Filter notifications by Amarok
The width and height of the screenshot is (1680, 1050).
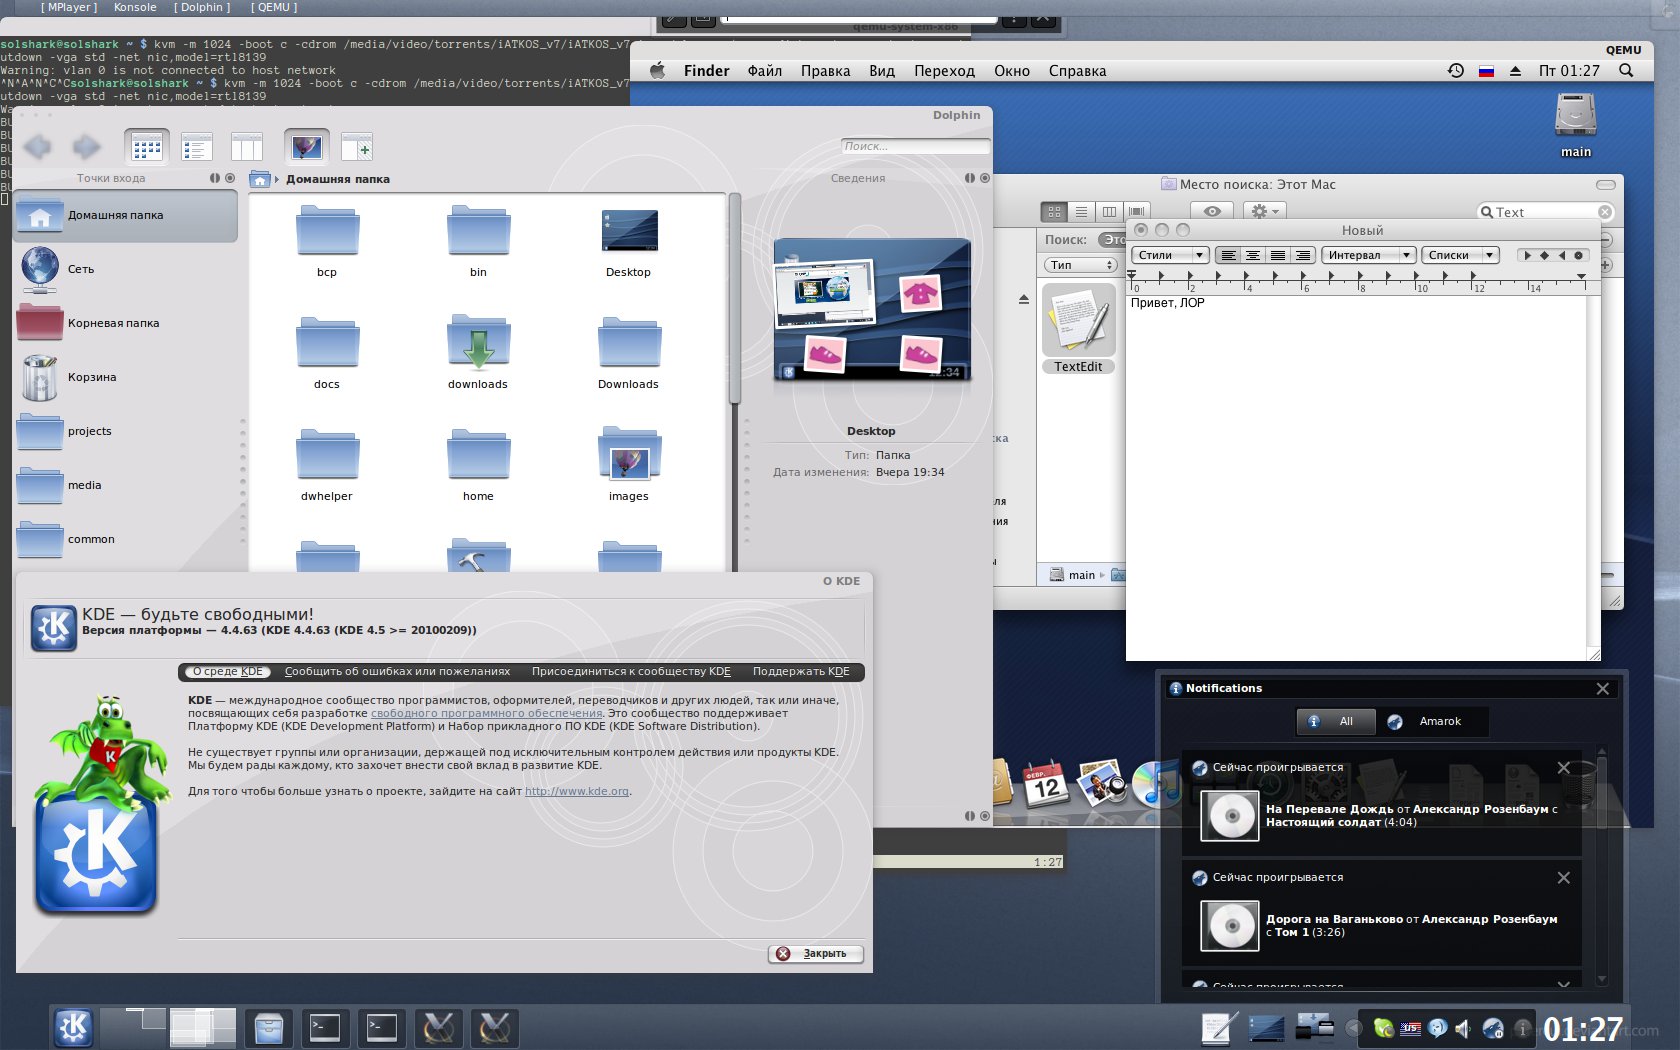[1431, 721]
